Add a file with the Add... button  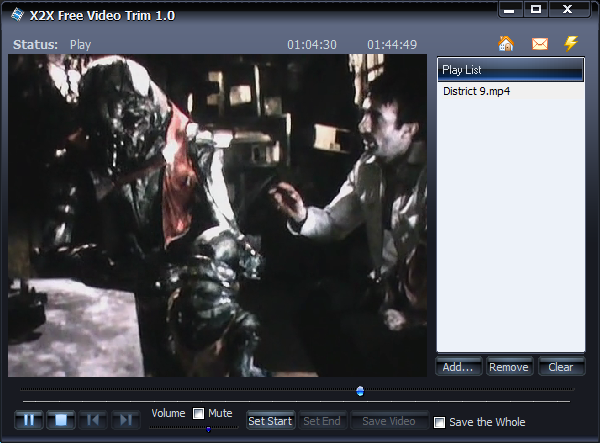tap(458, 367)
